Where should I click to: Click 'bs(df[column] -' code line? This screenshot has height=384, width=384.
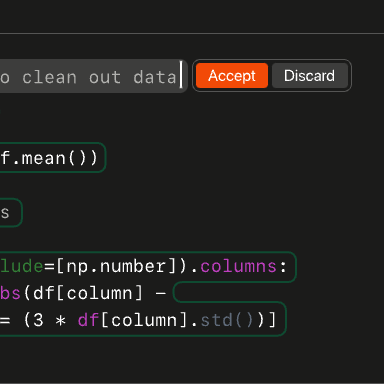tap(83, 293)
